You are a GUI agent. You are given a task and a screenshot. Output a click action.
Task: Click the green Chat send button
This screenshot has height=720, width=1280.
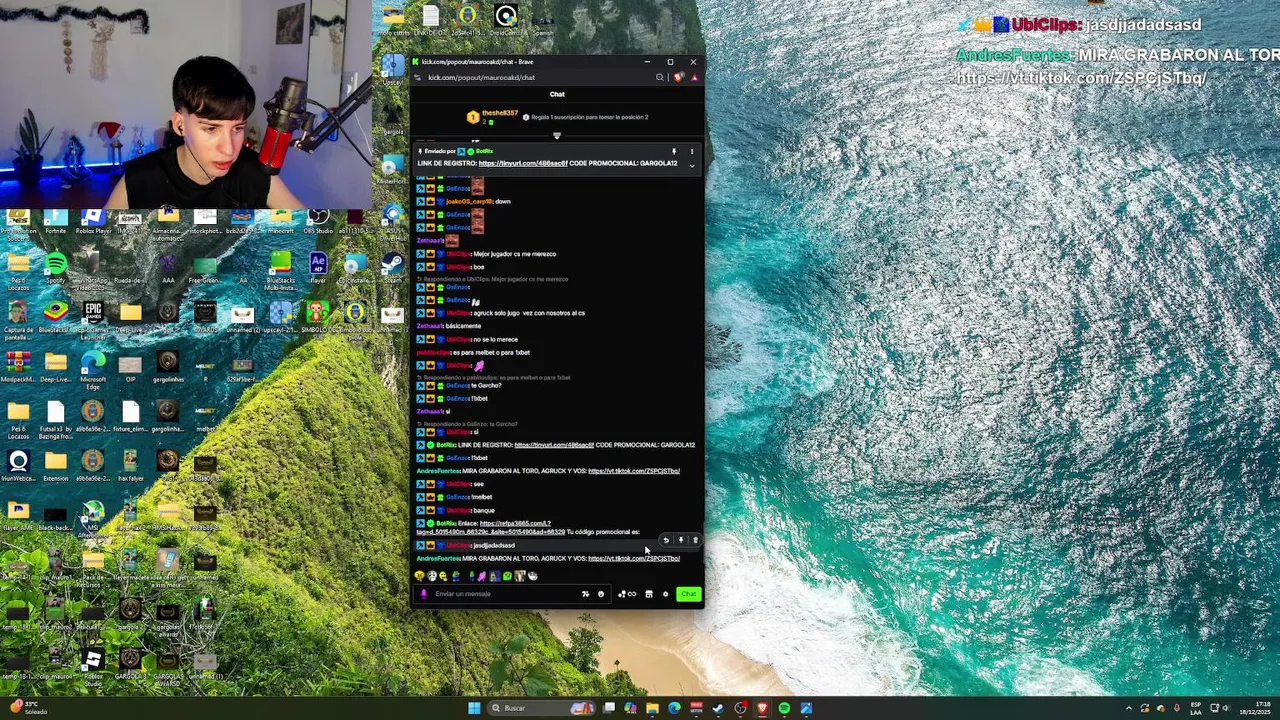(689, 594)
